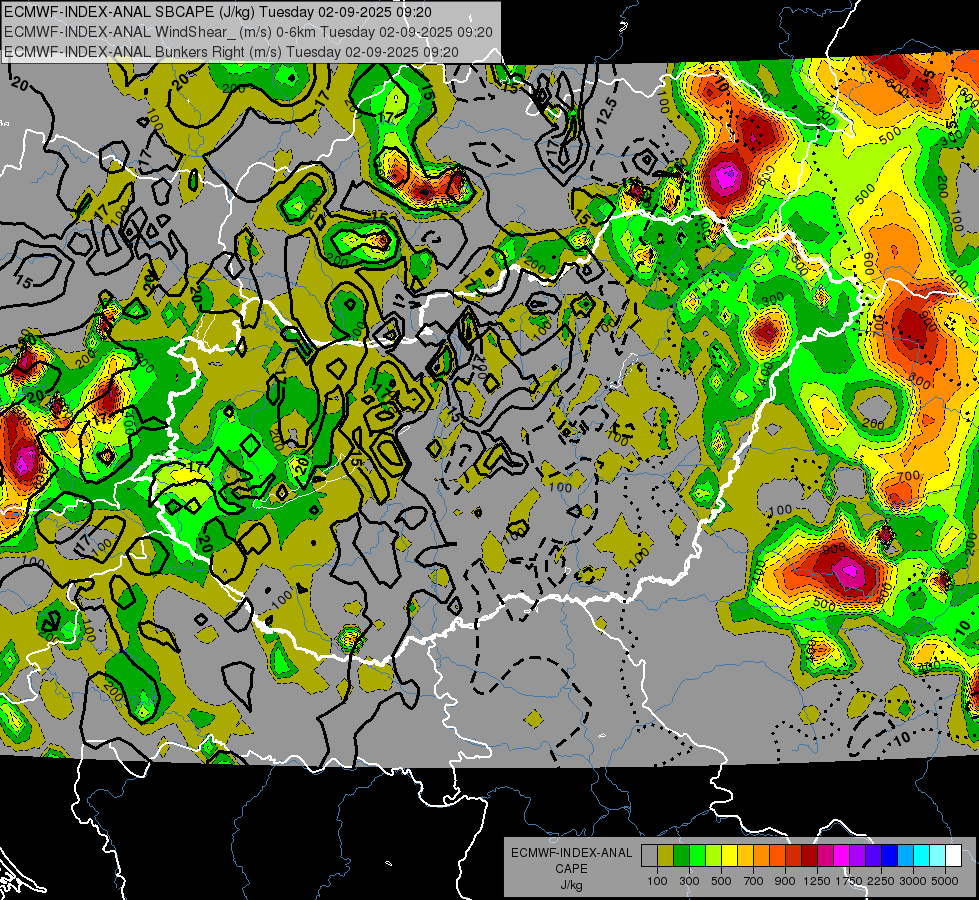Click the 'CAPE' legend label
This screenshot has height=900, width=979.
pyautogui.click(x=571, y=869)
